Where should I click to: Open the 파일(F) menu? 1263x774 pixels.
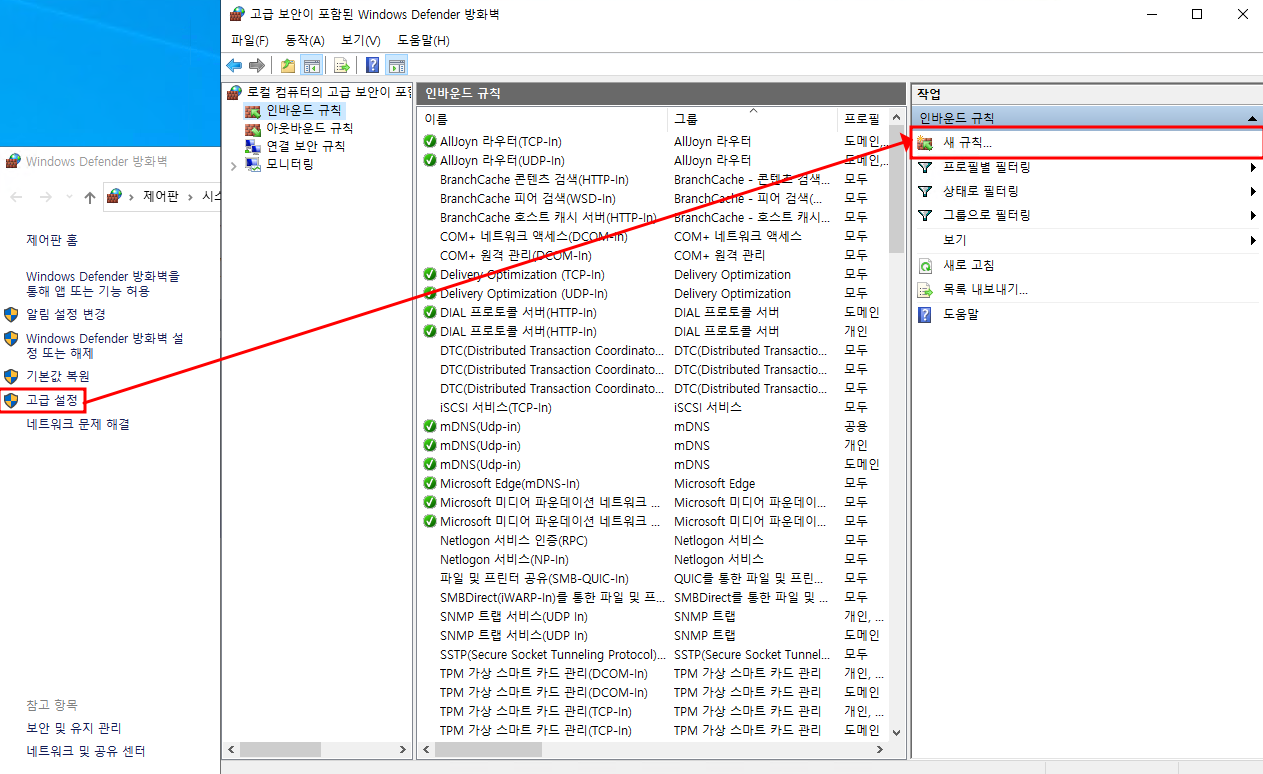click(x=250, y=41)
